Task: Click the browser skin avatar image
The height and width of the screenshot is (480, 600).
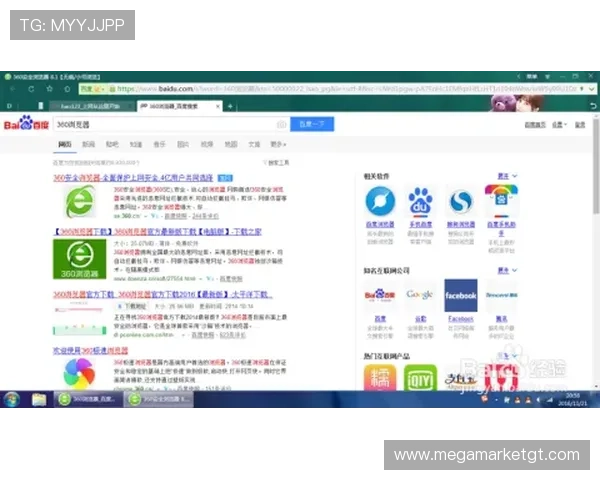Action: click(x=517, y=103)
